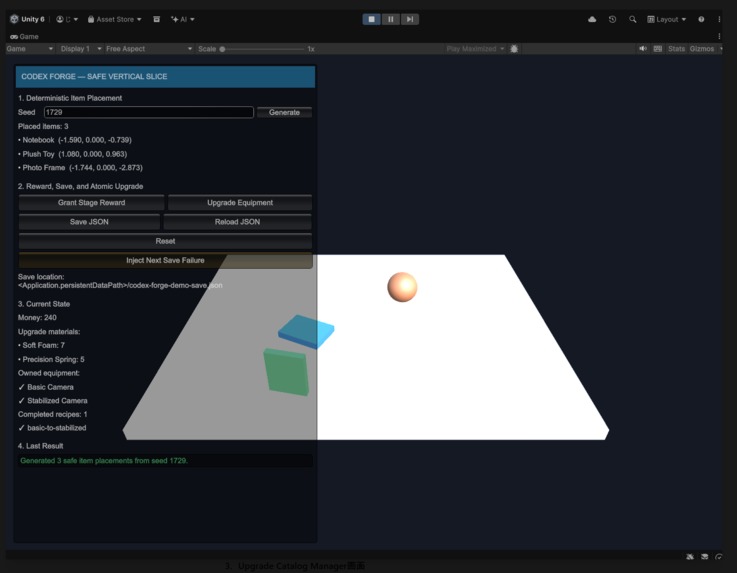
Task: Open the Asset Store dropdown
Action: click(x=114, y=19)
